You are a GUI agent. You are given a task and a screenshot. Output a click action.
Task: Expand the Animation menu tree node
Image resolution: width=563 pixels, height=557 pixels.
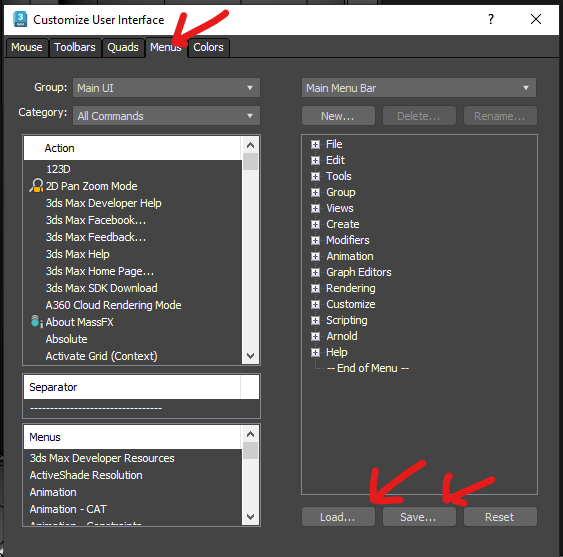coord(315,256)
